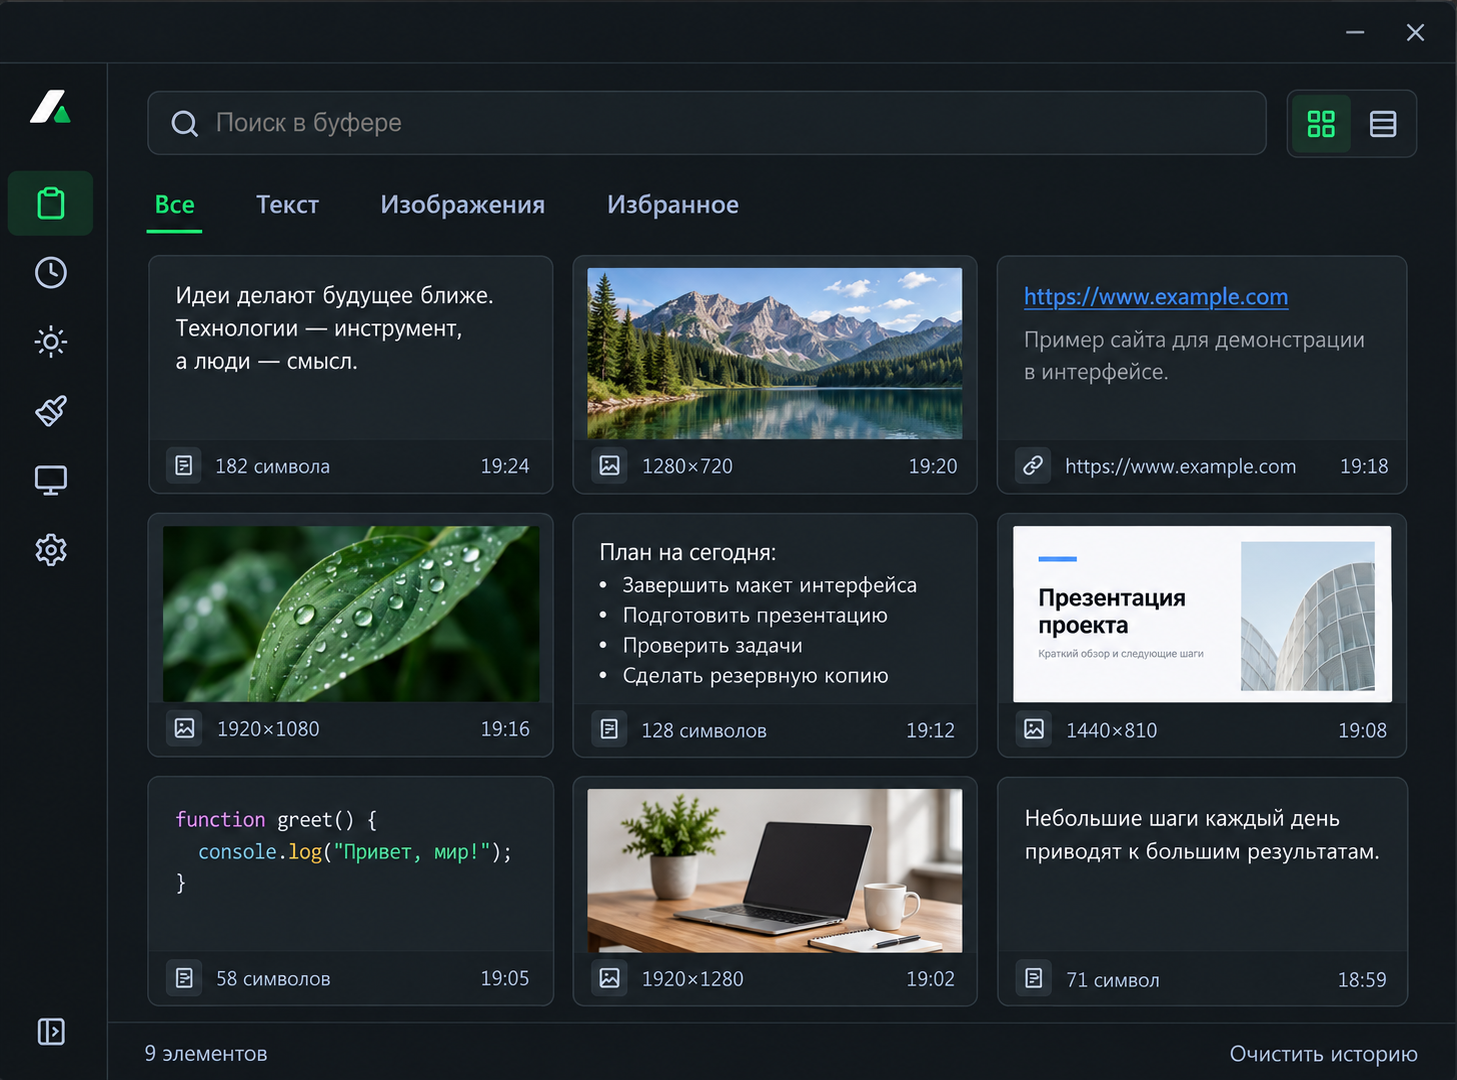
Task: Select the Все tab
Action: (174, 205)
